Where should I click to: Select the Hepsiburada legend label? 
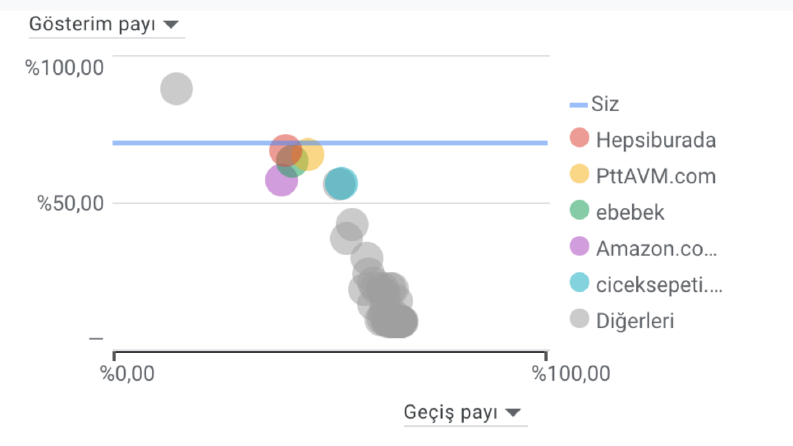pos(655,140)
